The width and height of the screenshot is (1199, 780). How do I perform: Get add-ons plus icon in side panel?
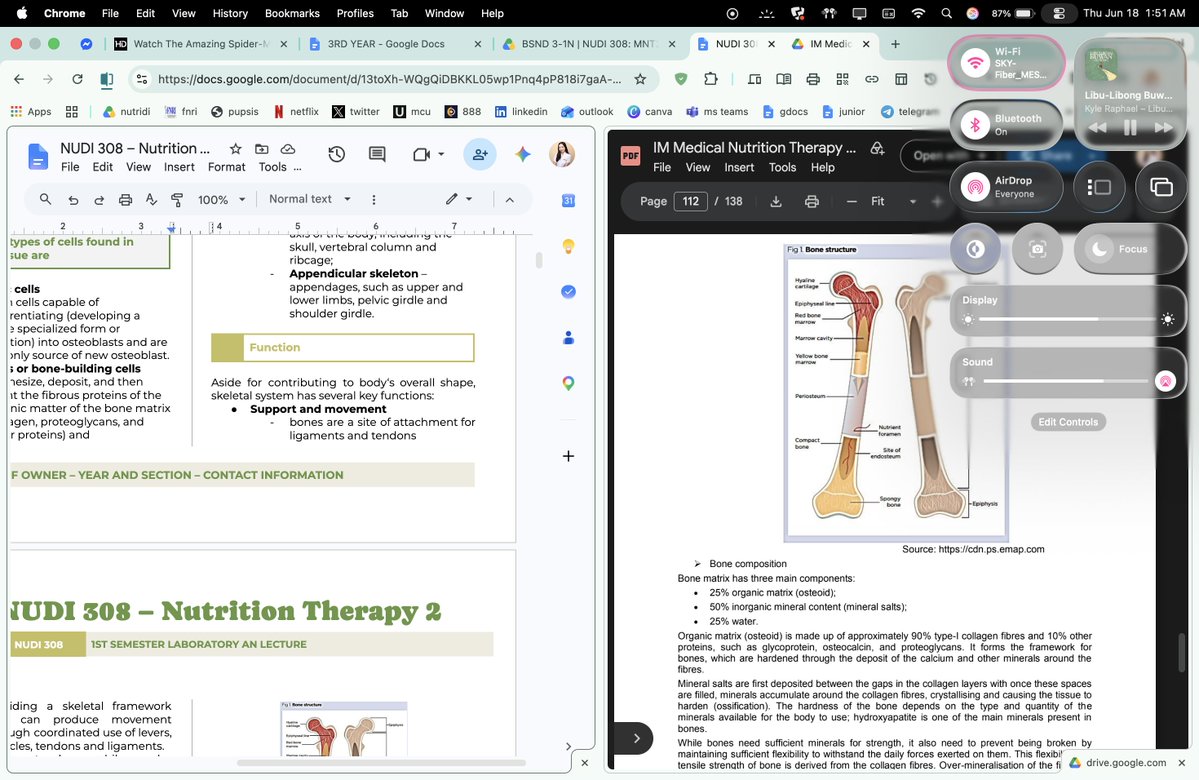(x=568, y=457)
